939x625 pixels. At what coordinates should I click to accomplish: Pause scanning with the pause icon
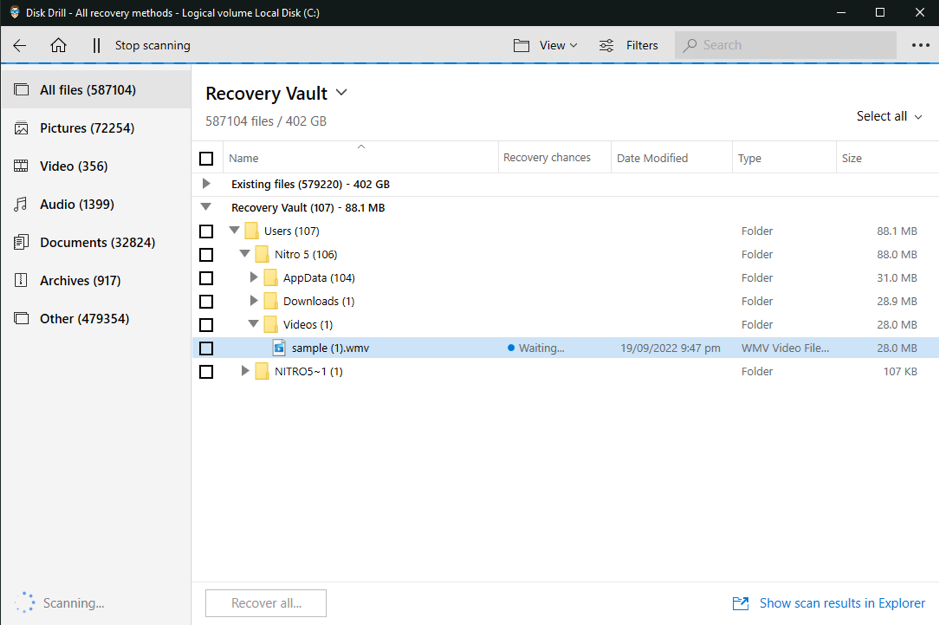pyautogui.click(x=96, y=45)
